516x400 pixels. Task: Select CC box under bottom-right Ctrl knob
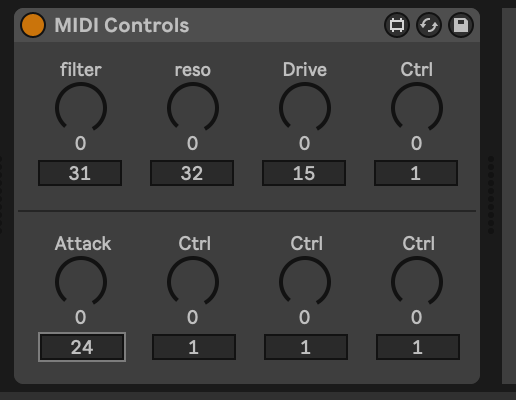pos(418,347)
